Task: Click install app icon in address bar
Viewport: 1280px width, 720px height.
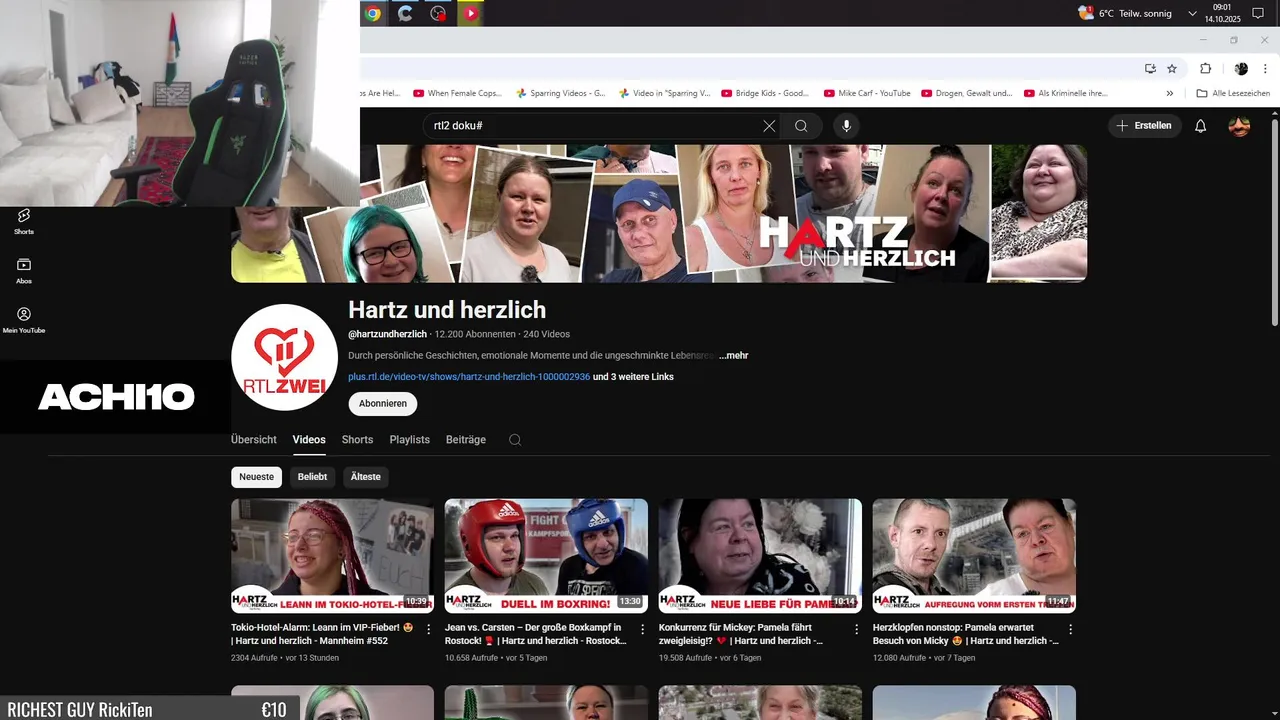Action: tap(1150, 68)
